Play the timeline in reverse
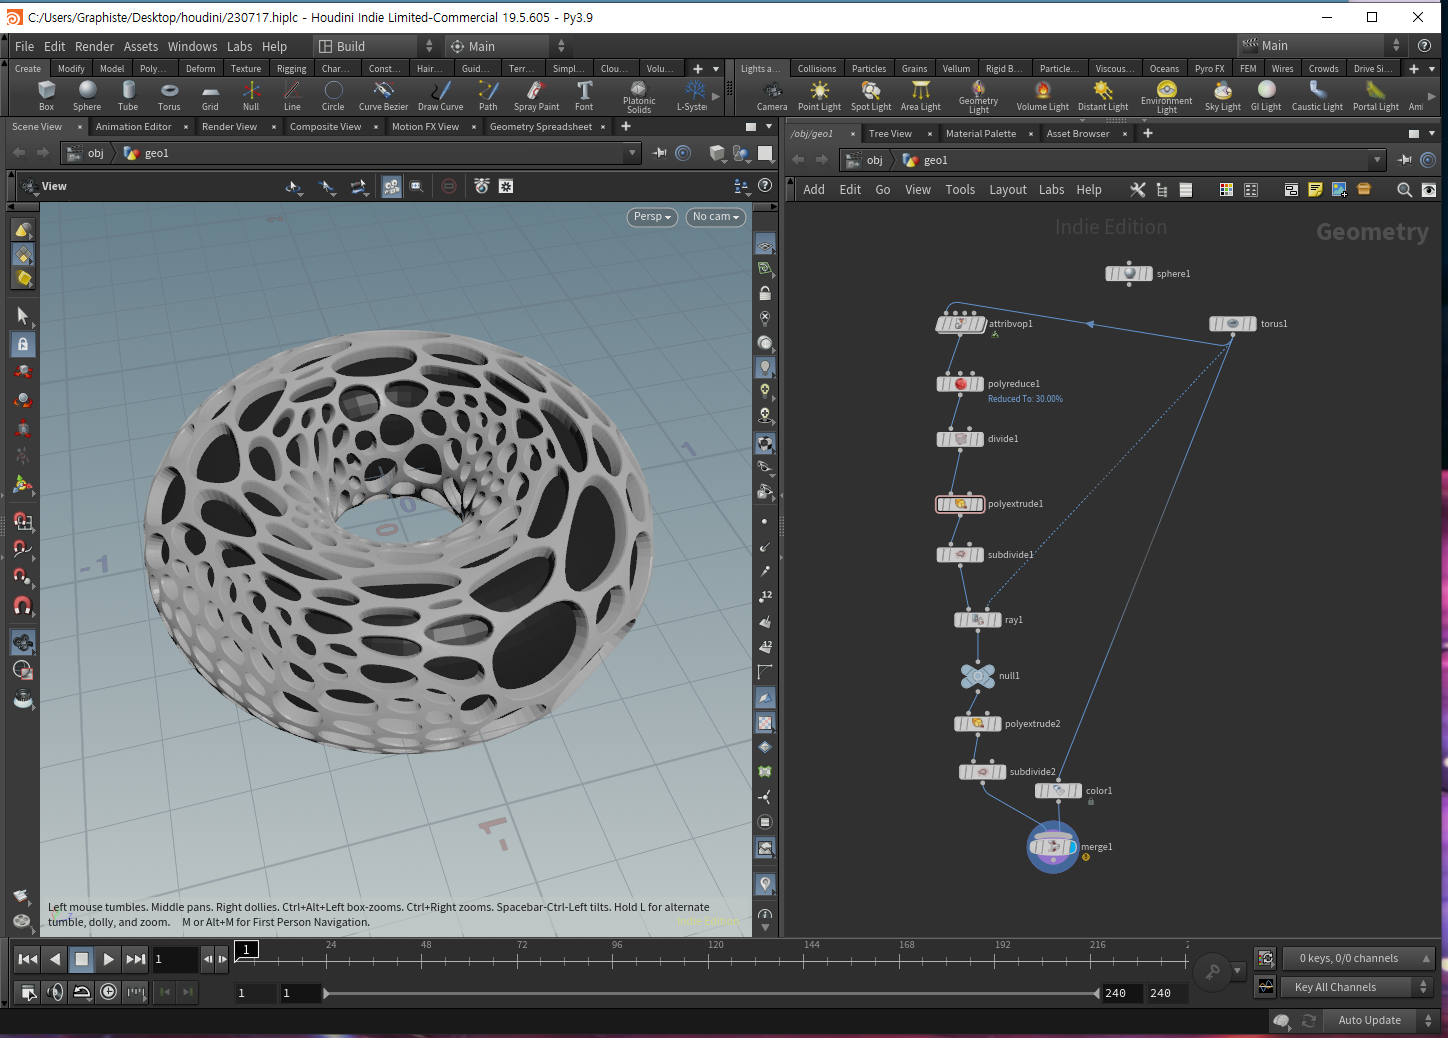This screenshot has height=1038, width=1448. click(55, 959)
